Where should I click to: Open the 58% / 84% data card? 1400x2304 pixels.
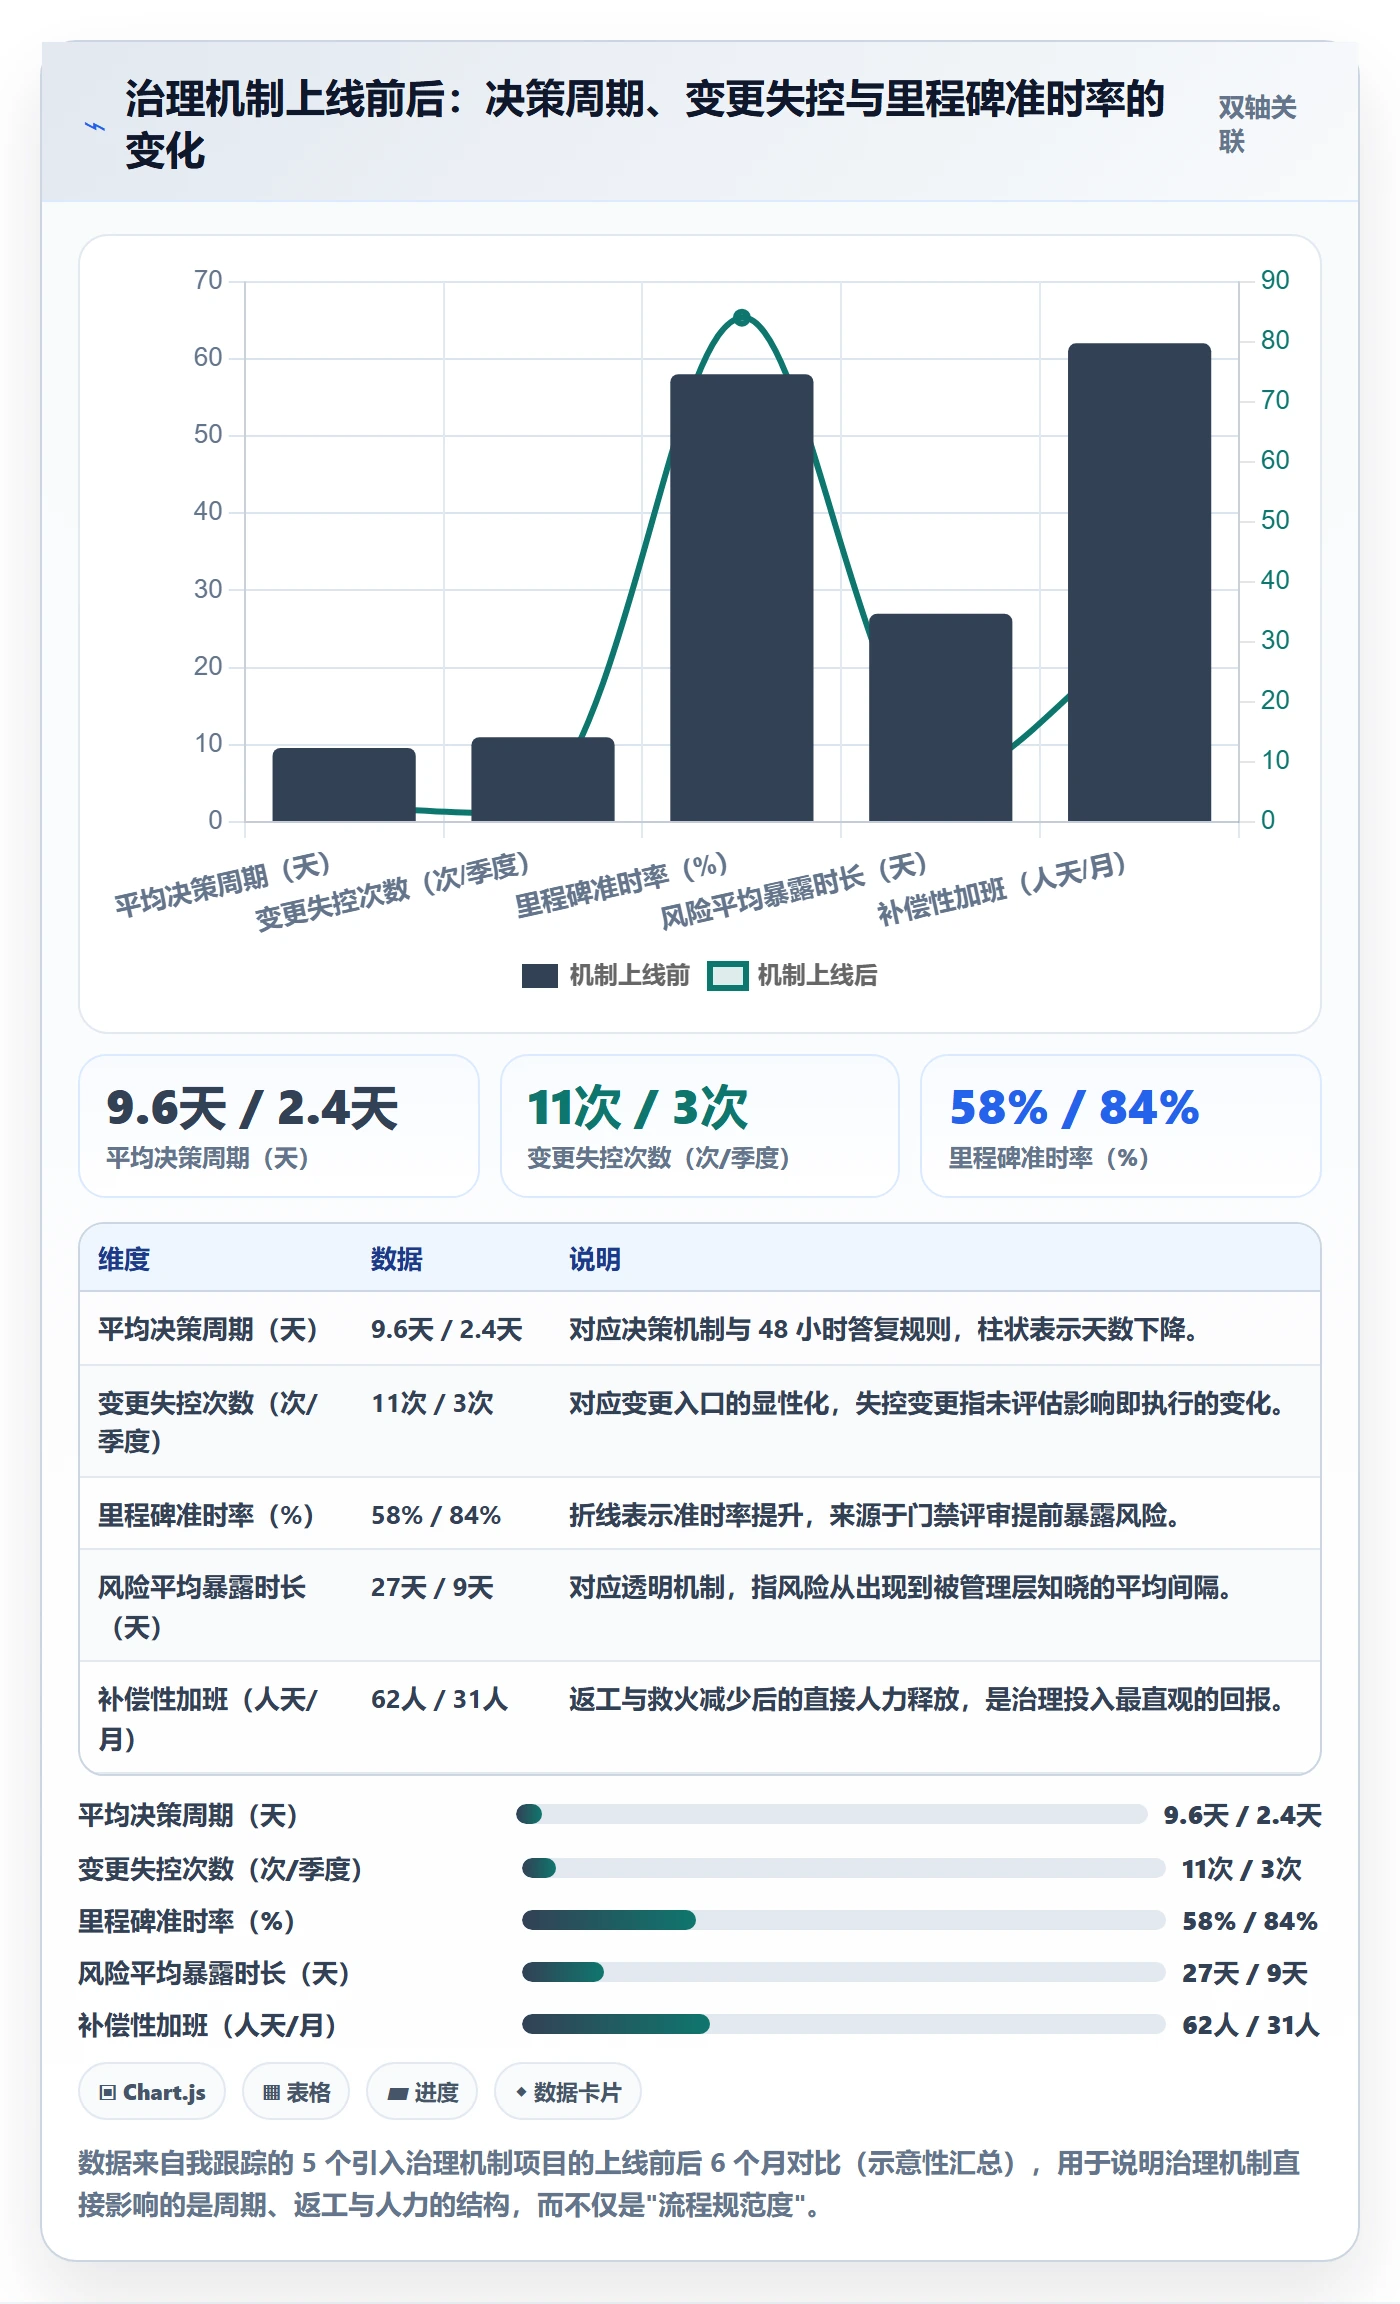(x=1121, y=1126)
